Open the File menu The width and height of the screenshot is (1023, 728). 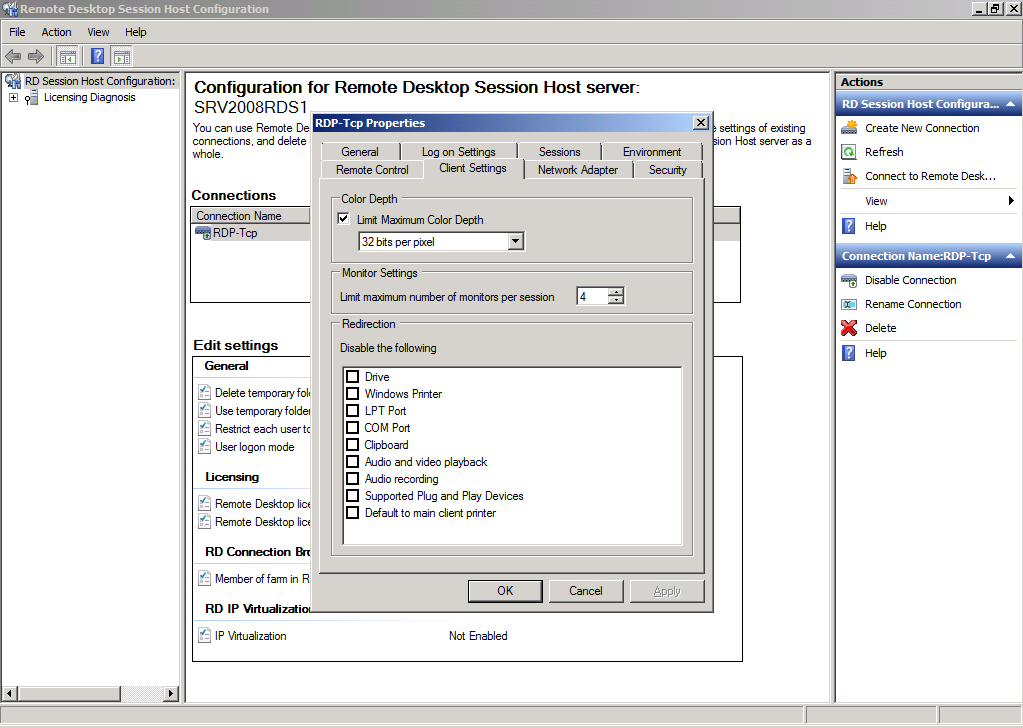18,32
